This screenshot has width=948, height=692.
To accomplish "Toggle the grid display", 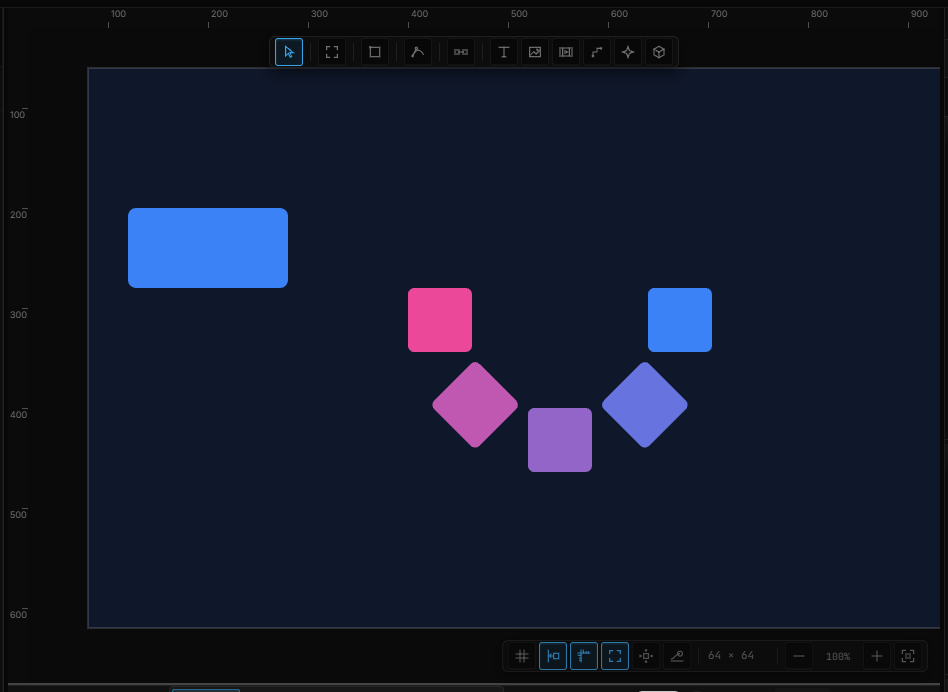I will [x=522, y=656].
